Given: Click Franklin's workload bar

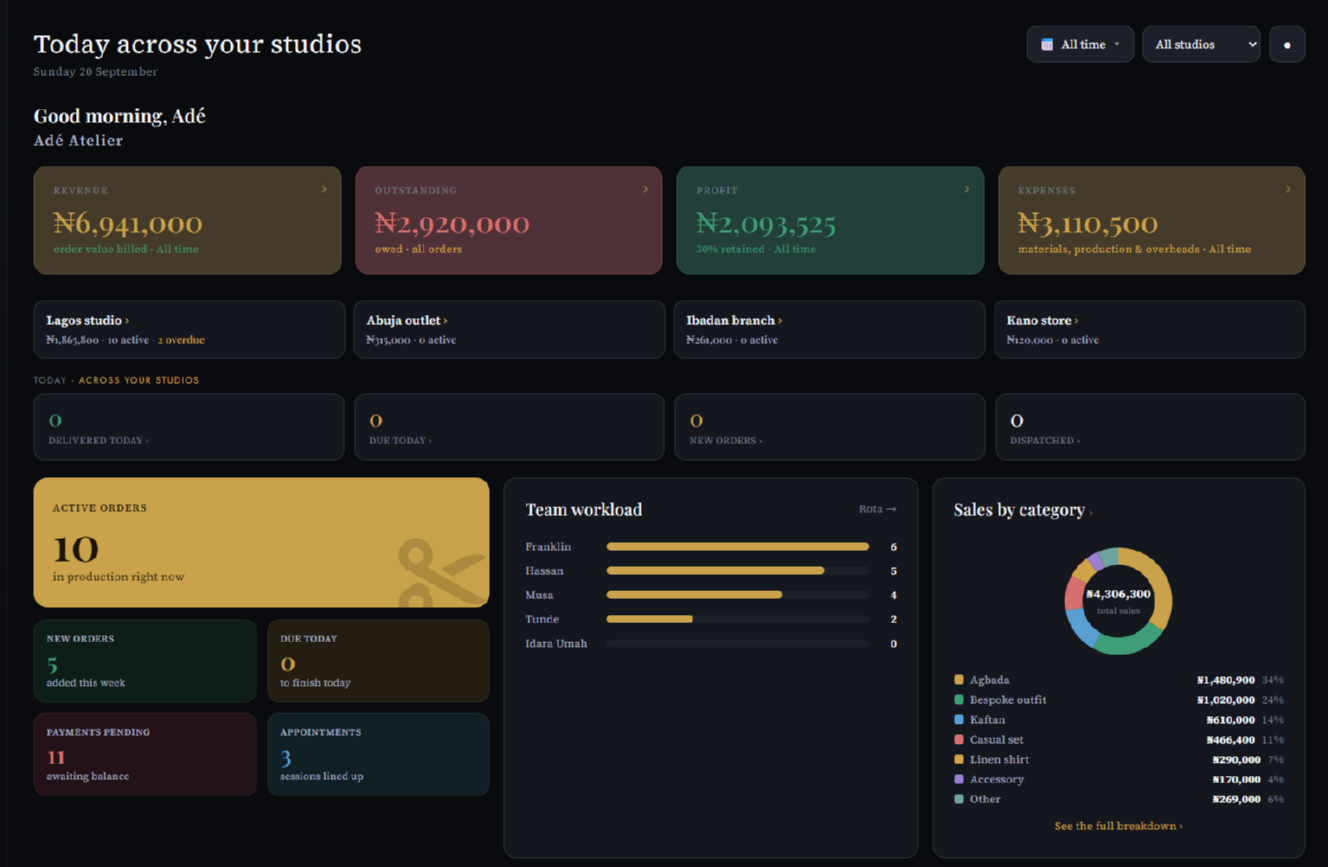Looking at the screenshot, I should [x=737, y=547].
